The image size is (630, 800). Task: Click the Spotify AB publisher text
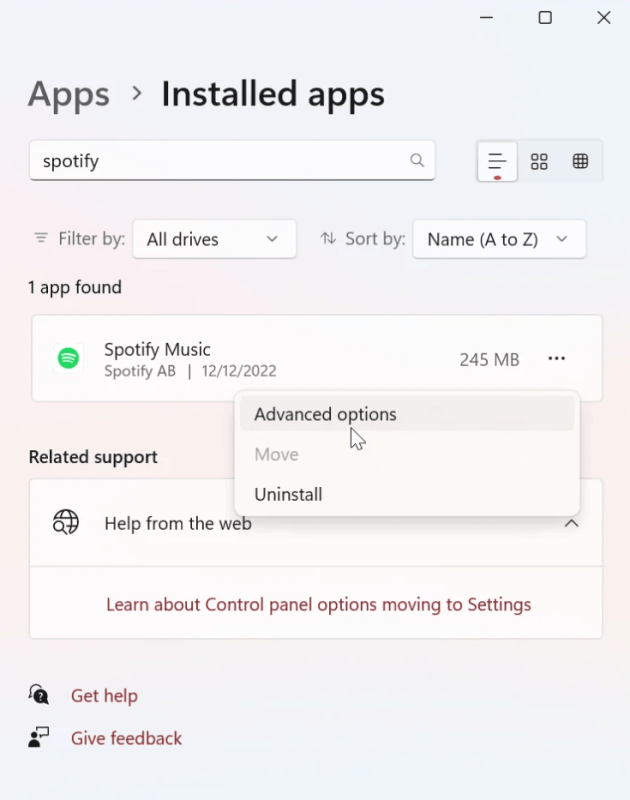pos(140,371)
